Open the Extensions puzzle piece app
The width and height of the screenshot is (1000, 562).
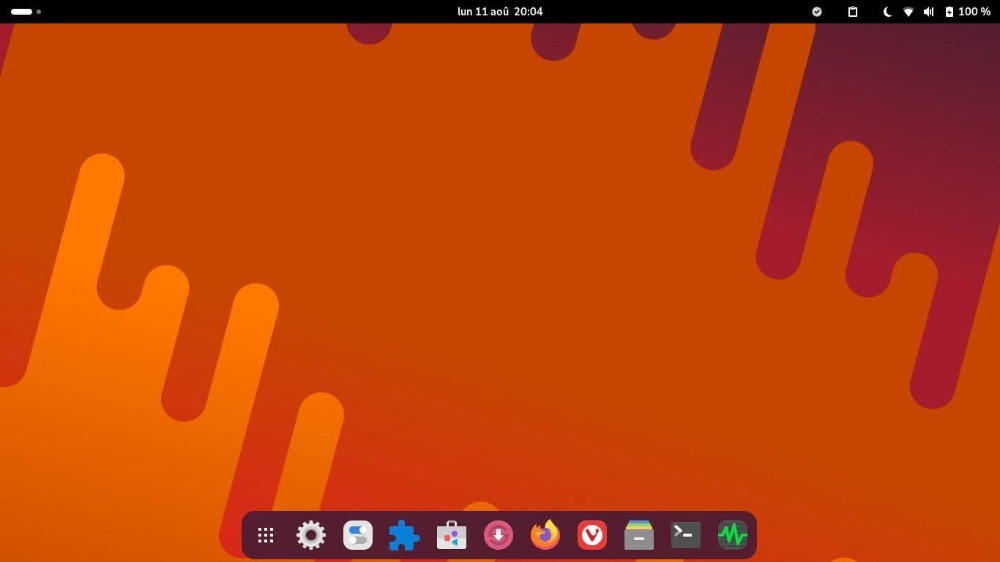click(404, 535)
